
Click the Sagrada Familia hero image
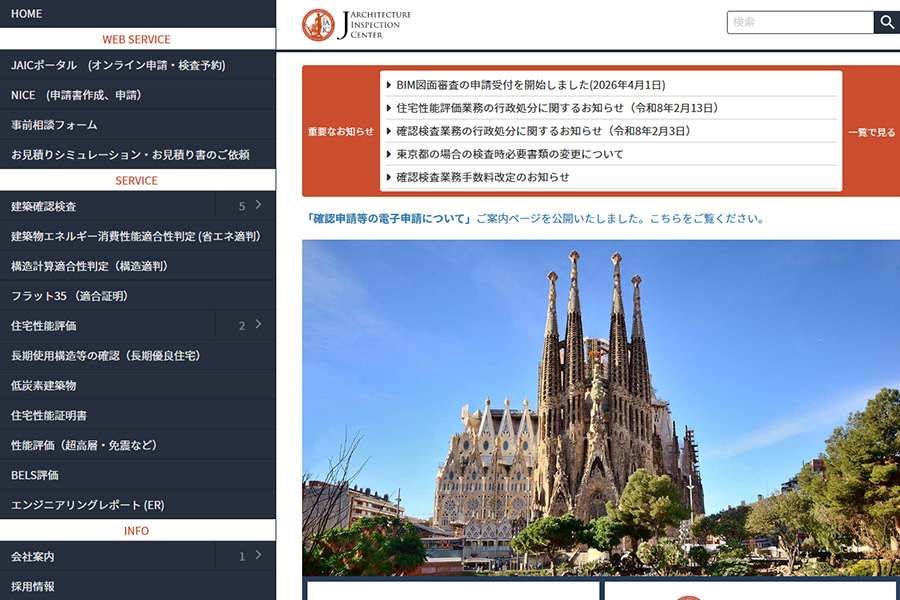[x=600, y=407]
